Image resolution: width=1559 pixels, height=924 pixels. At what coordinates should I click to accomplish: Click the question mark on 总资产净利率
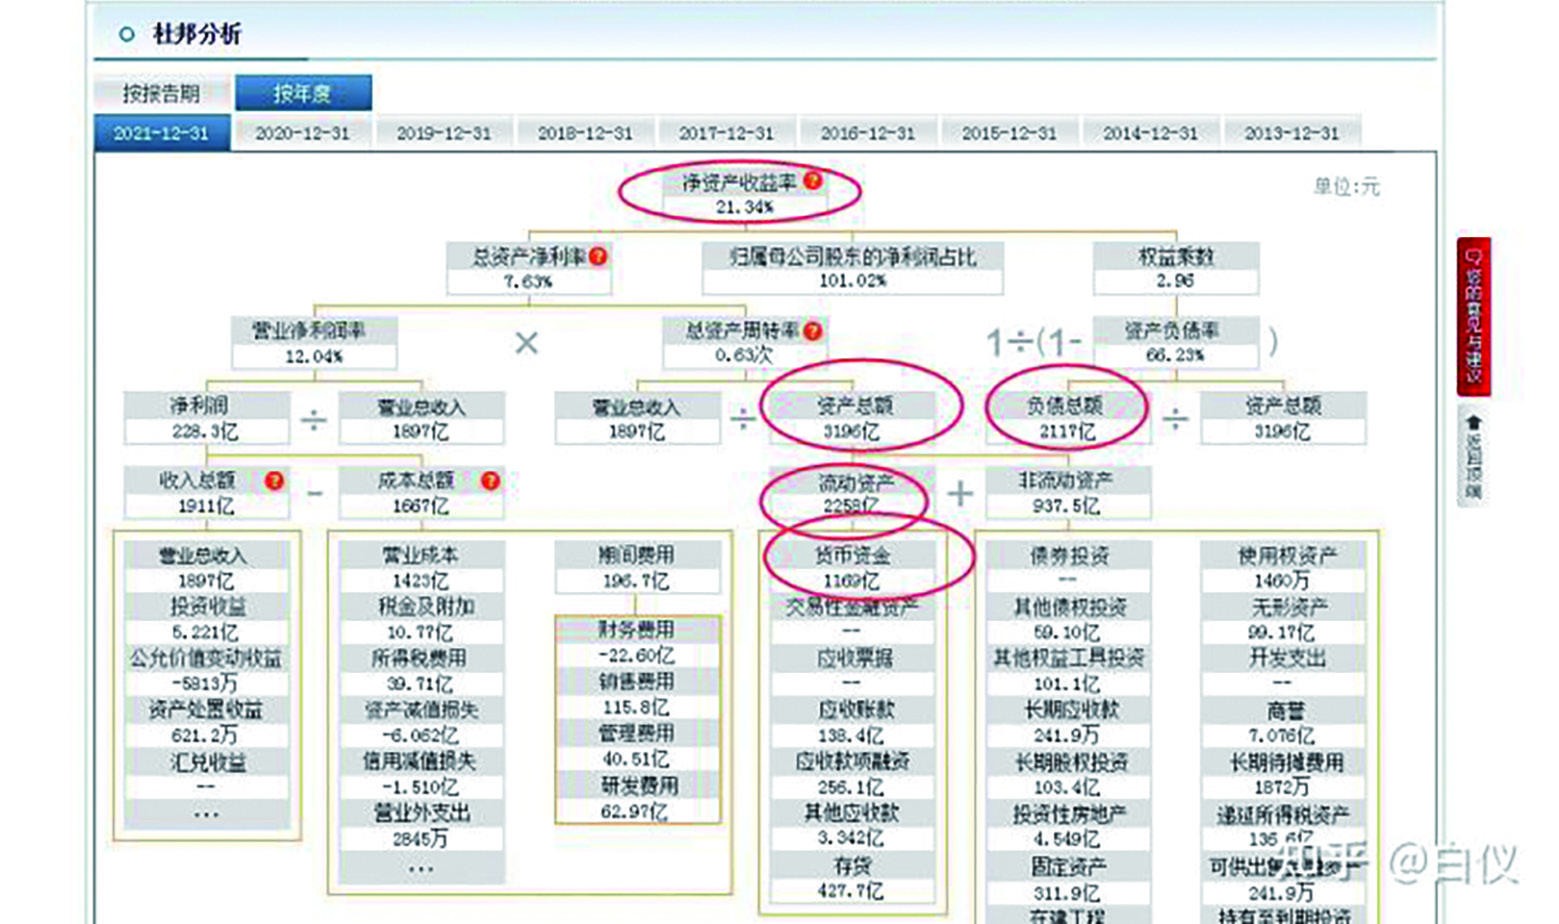pos(597,256)
